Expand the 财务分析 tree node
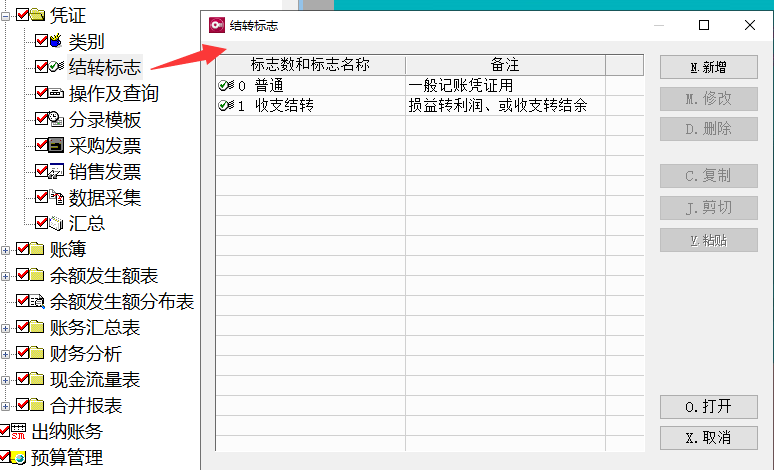774x470 pixels. (x=5, y=354)
